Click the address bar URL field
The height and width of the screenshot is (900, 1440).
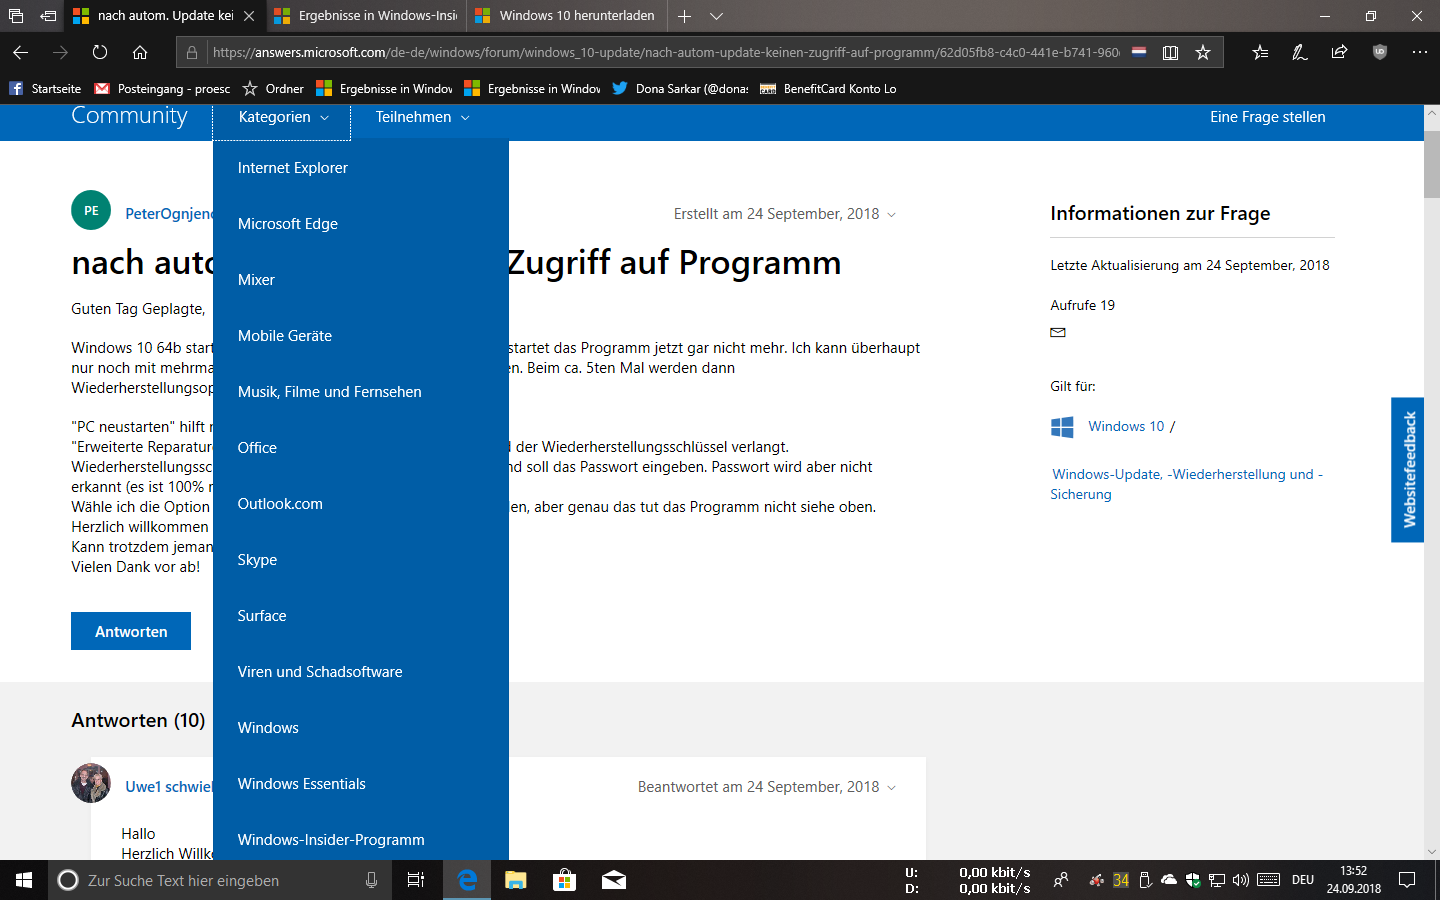point(665,52)
